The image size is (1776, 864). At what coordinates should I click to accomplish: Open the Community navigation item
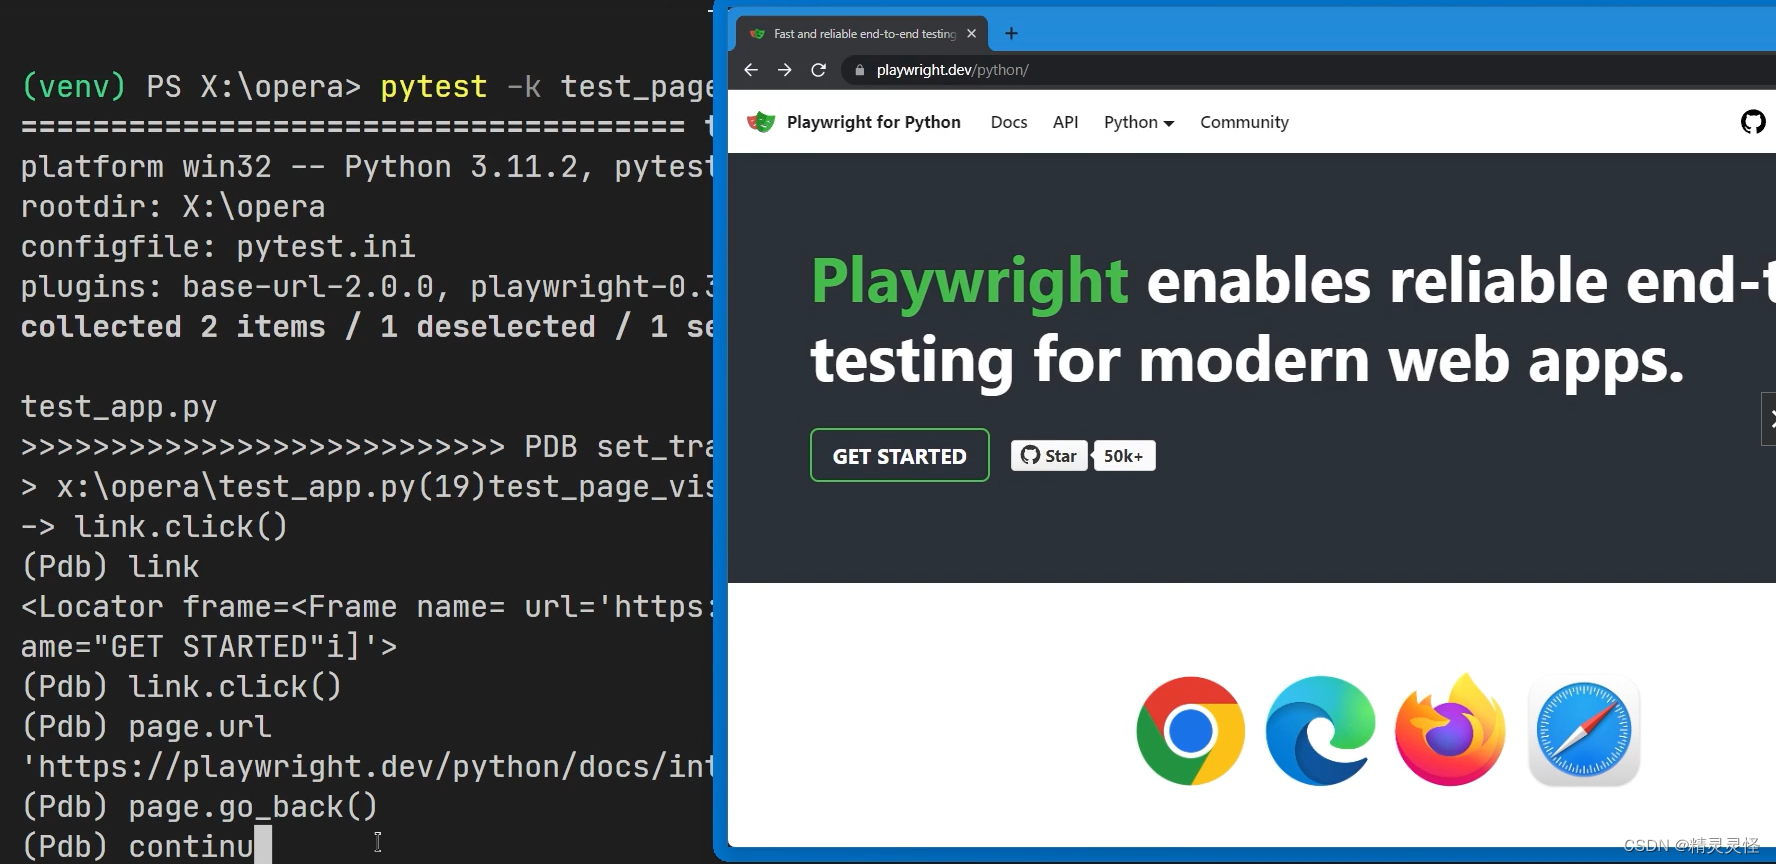(1244, 122)
